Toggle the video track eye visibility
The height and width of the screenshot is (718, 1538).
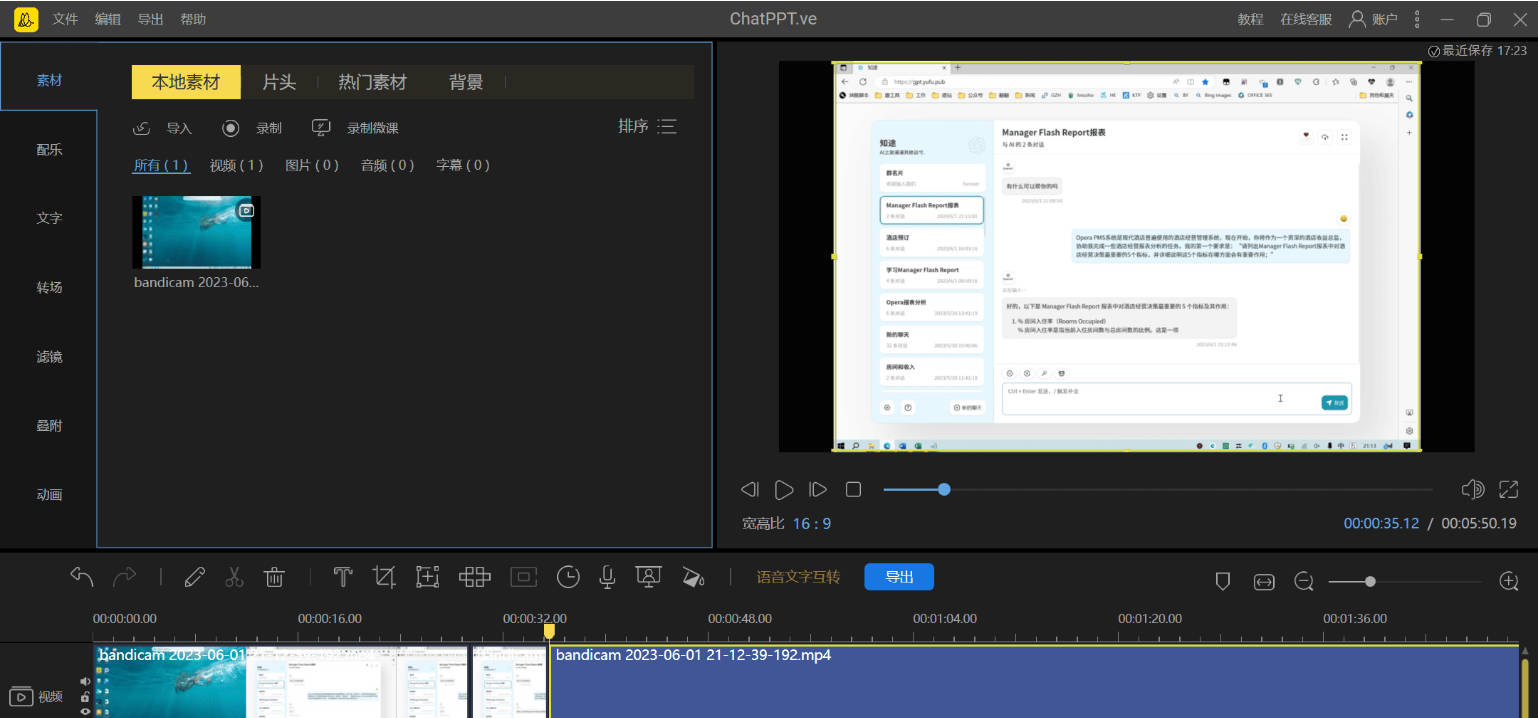click(85, 712)
